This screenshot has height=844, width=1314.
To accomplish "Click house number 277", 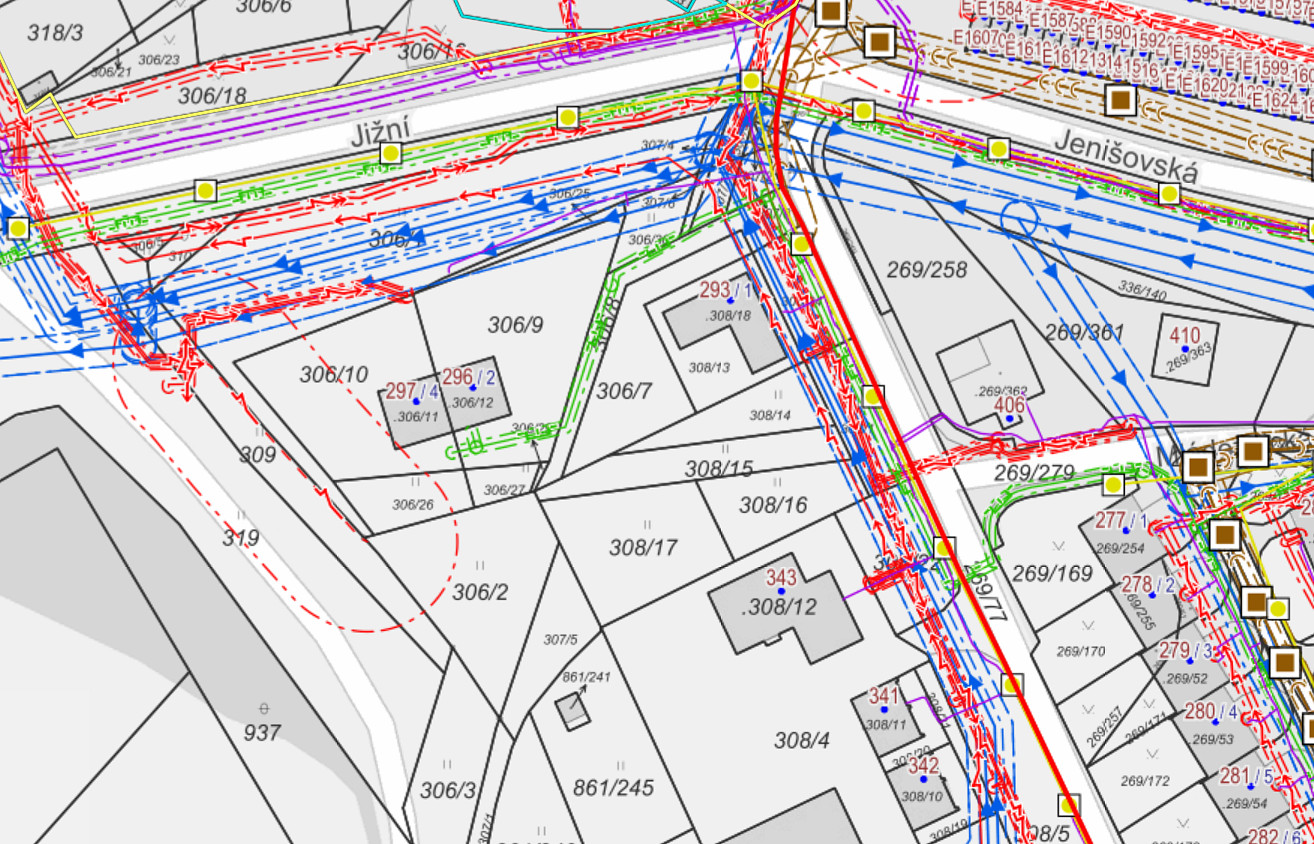I will (x=1111, y=521).
